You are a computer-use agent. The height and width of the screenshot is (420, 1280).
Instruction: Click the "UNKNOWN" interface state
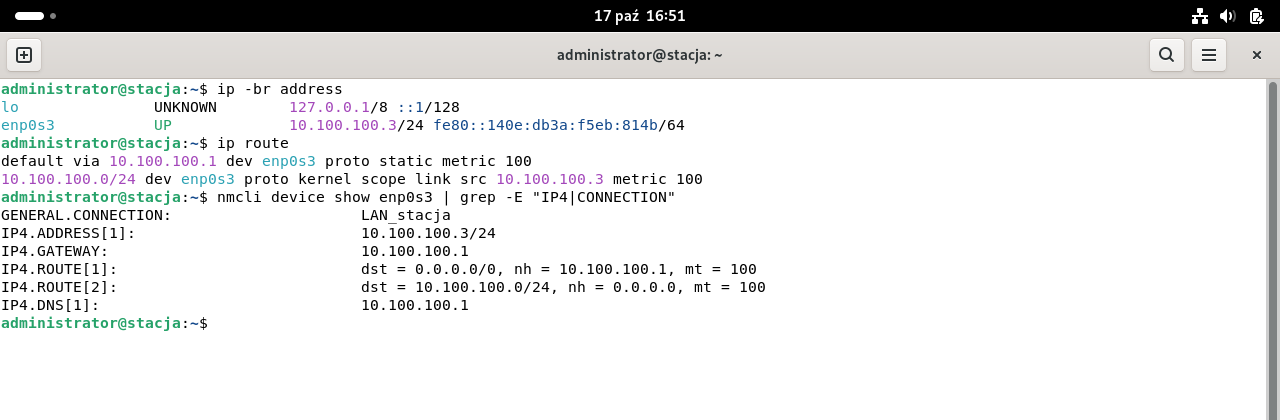tap(185, 107)
